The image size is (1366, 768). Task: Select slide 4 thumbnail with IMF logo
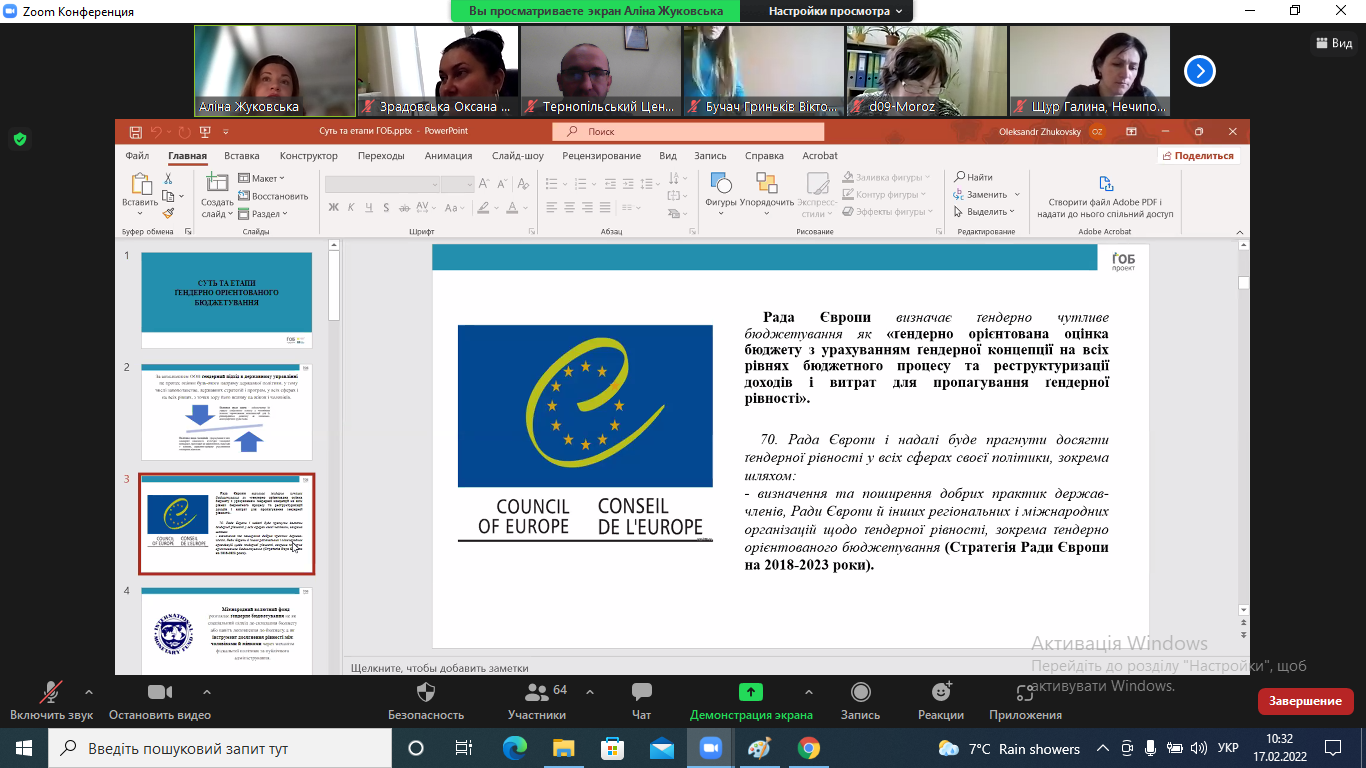point(226,632)
